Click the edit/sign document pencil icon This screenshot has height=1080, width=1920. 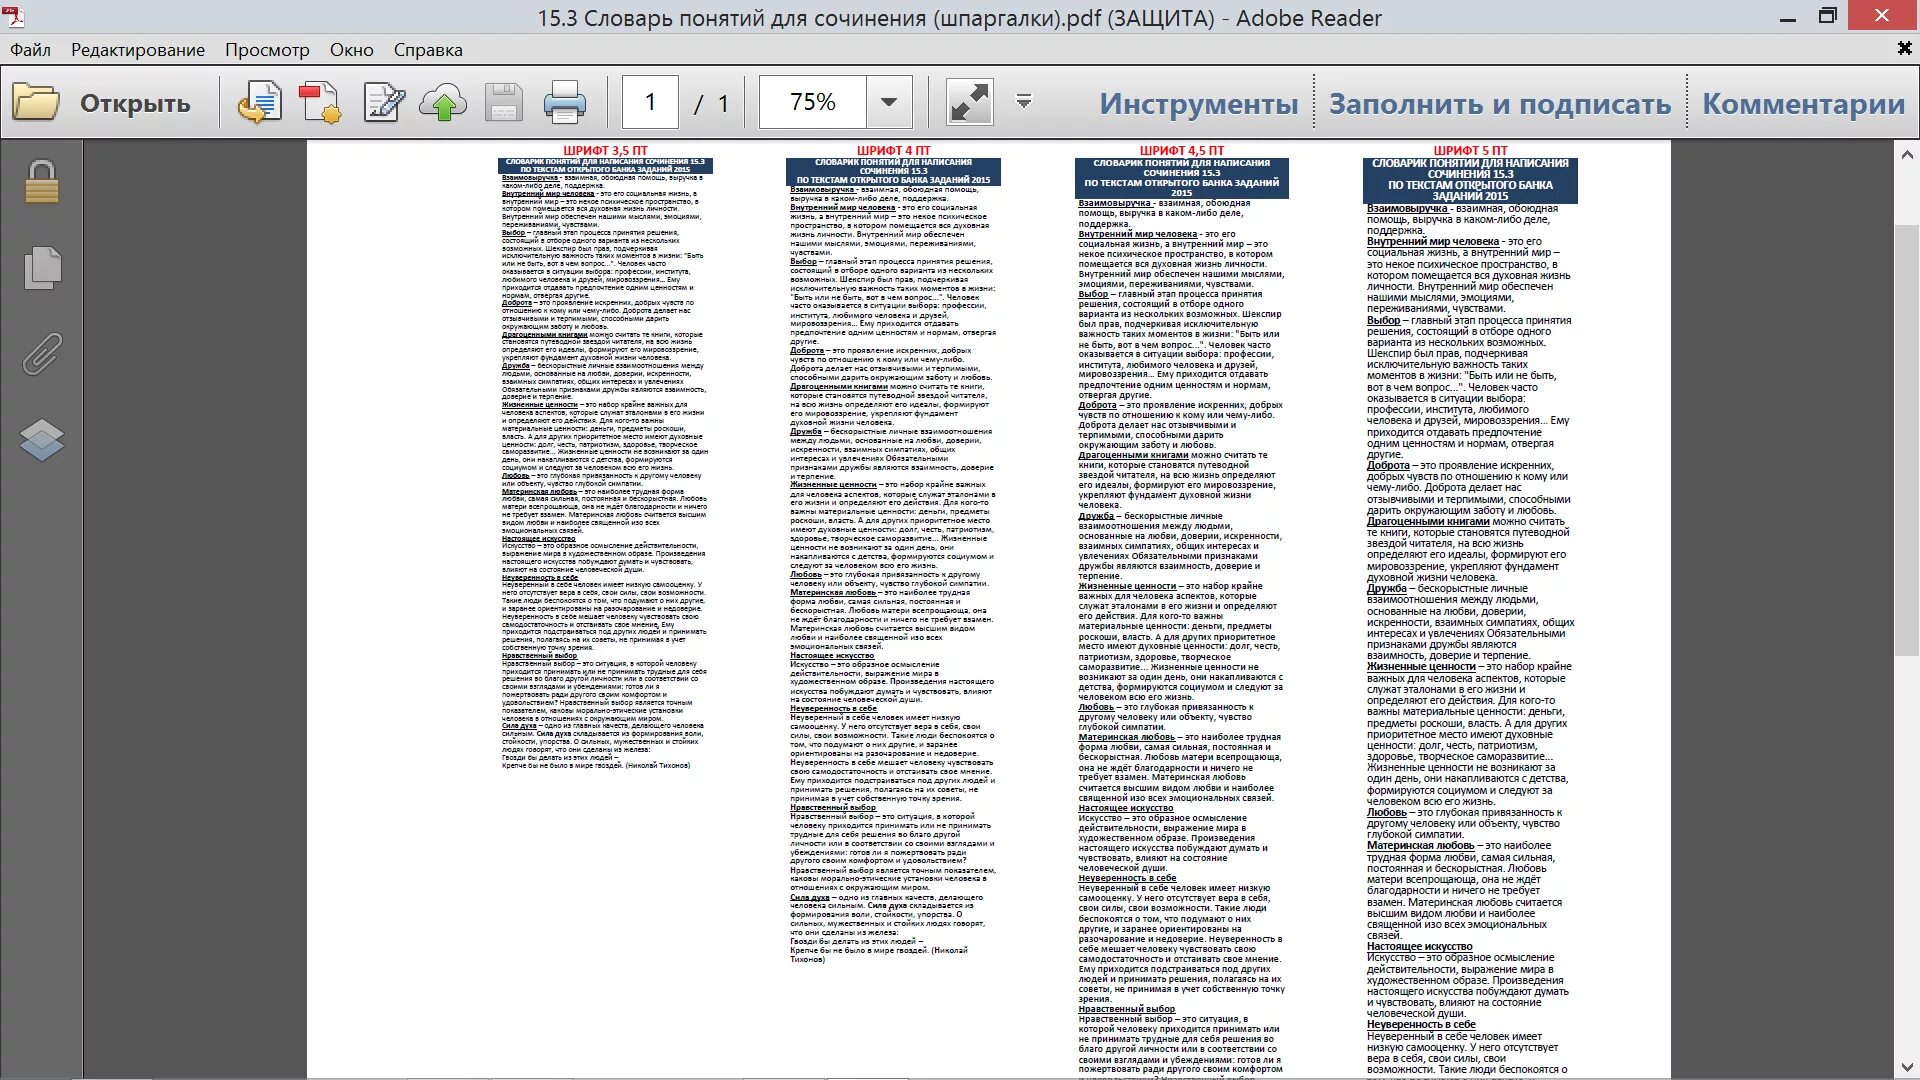point(384,102)
